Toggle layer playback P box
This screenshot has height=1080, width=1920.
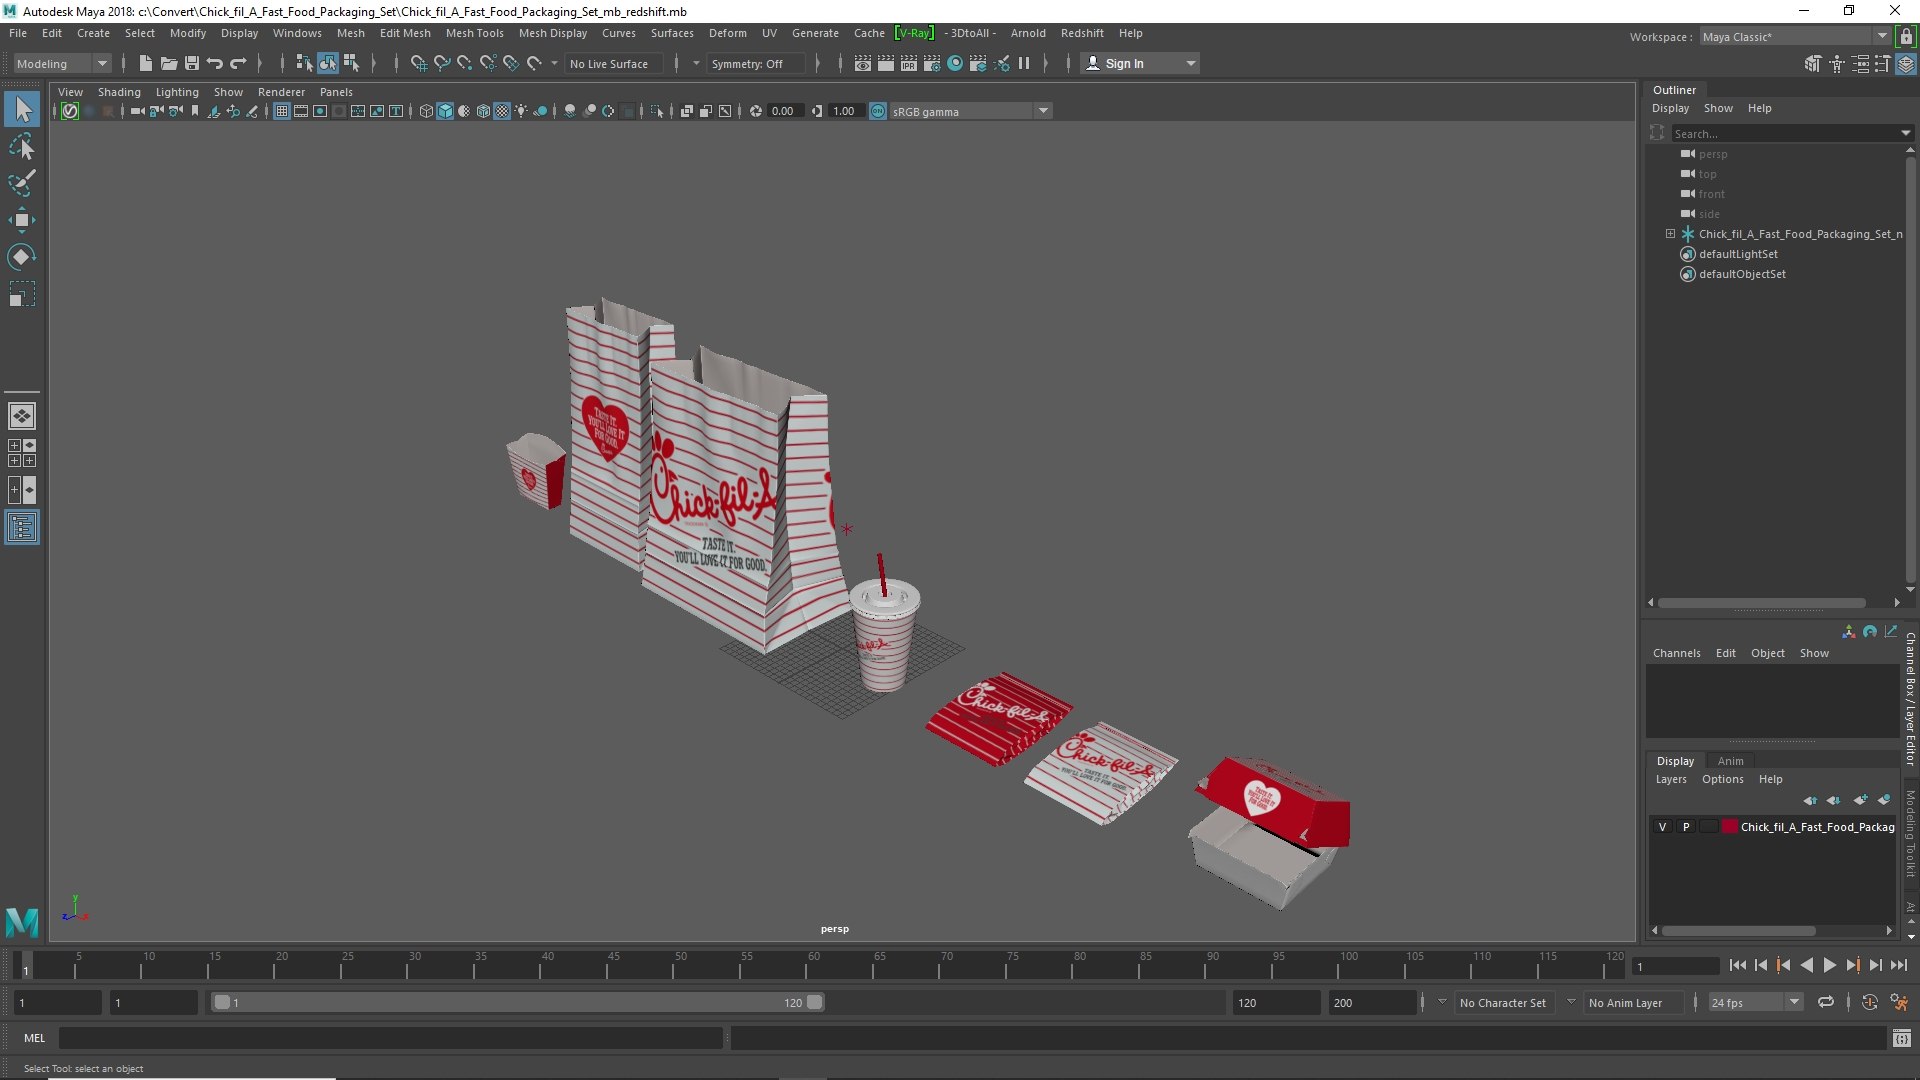pos(1686,827)
